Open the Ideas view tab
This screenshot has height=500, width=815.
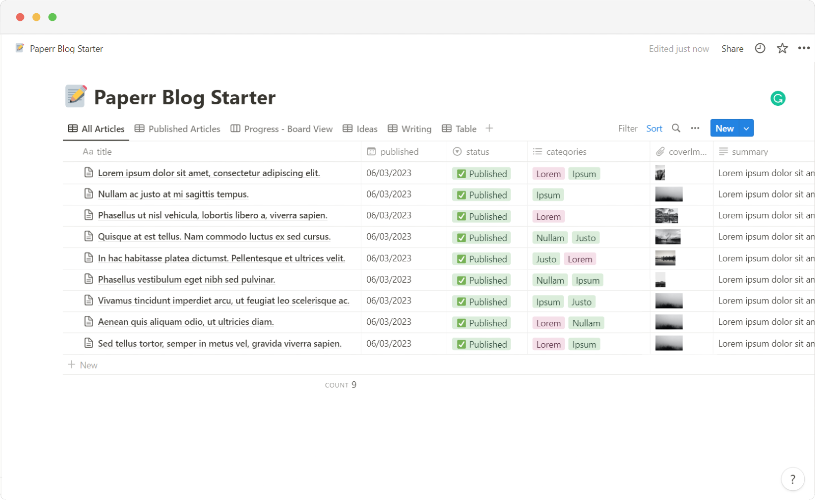click(360, 129)
